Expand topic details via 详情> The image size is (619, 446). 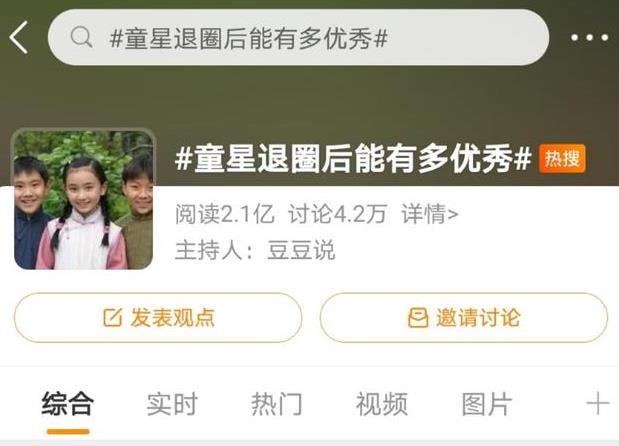[x=430, y=214]
